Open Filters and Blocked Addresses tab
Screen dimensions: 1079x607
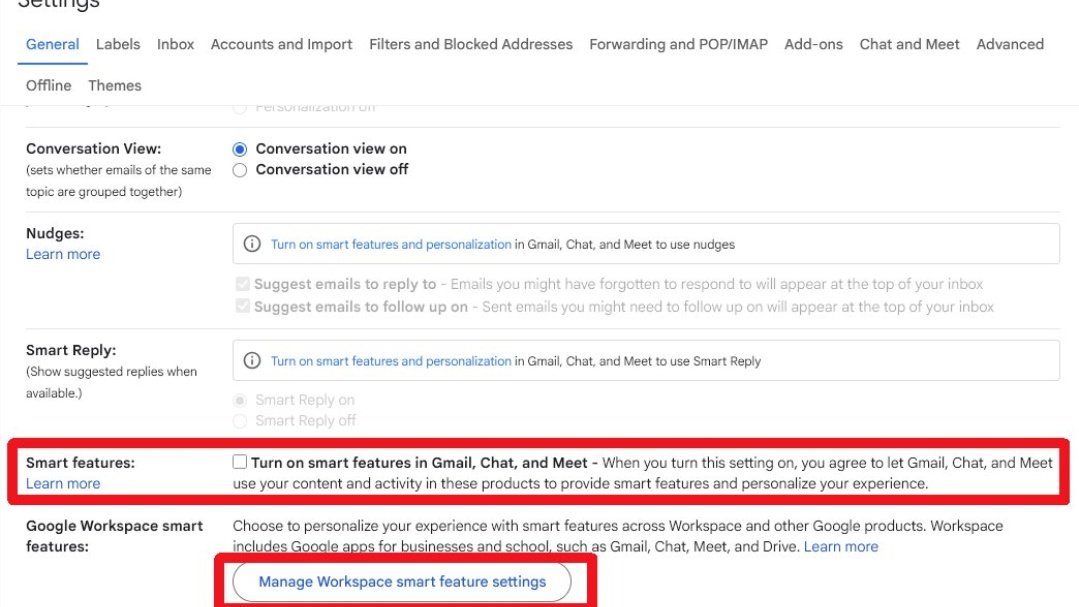tap(471, 44)
